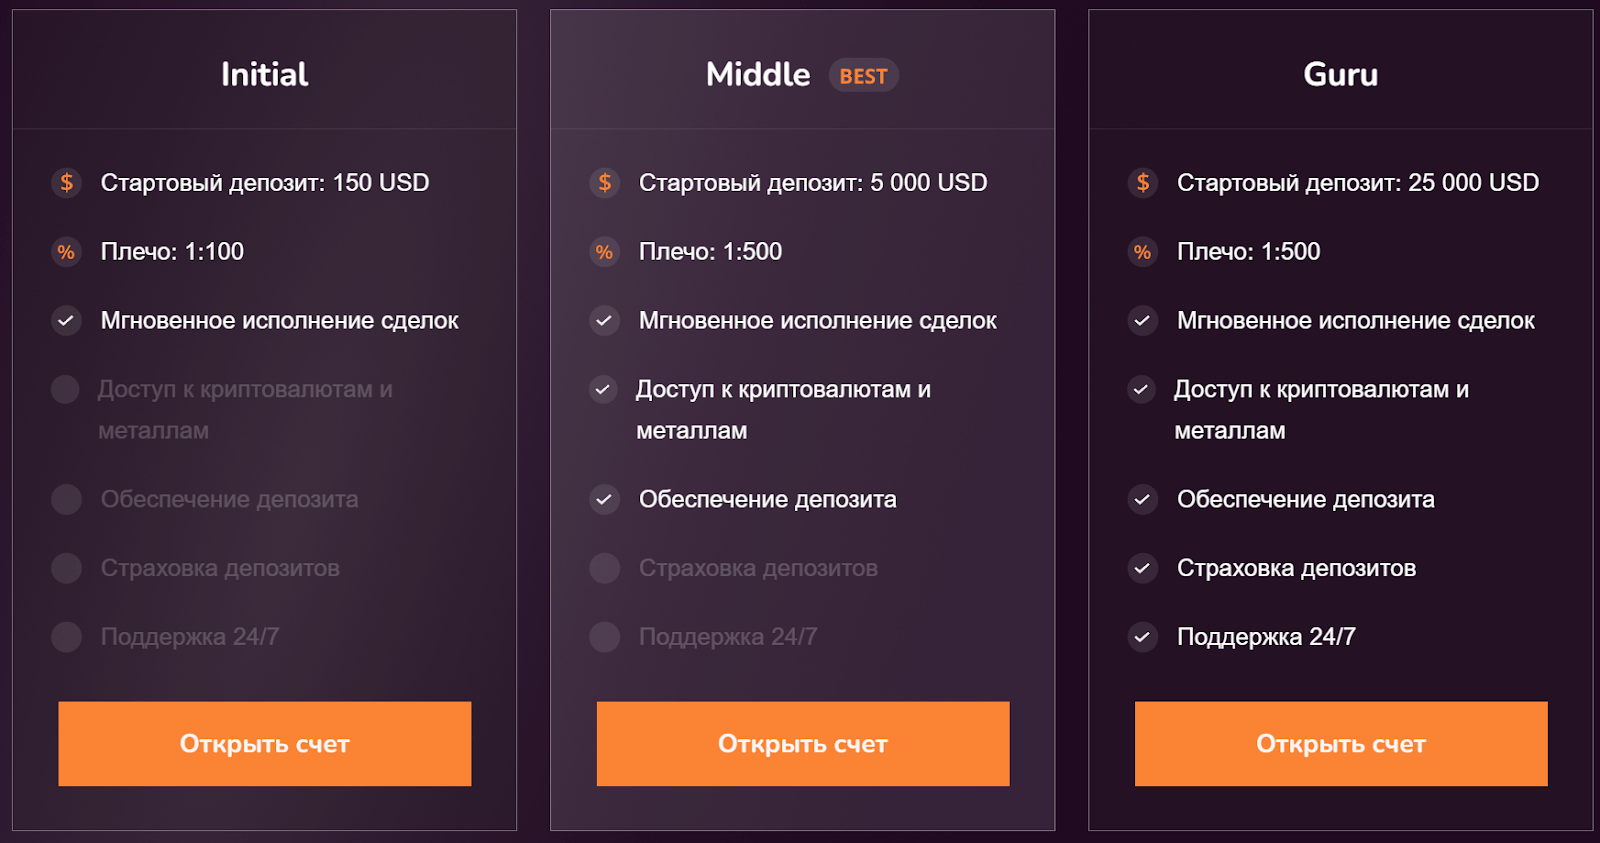Click the disabled circle beside Initial's Обеспечение депозита

tap(66, 499)
